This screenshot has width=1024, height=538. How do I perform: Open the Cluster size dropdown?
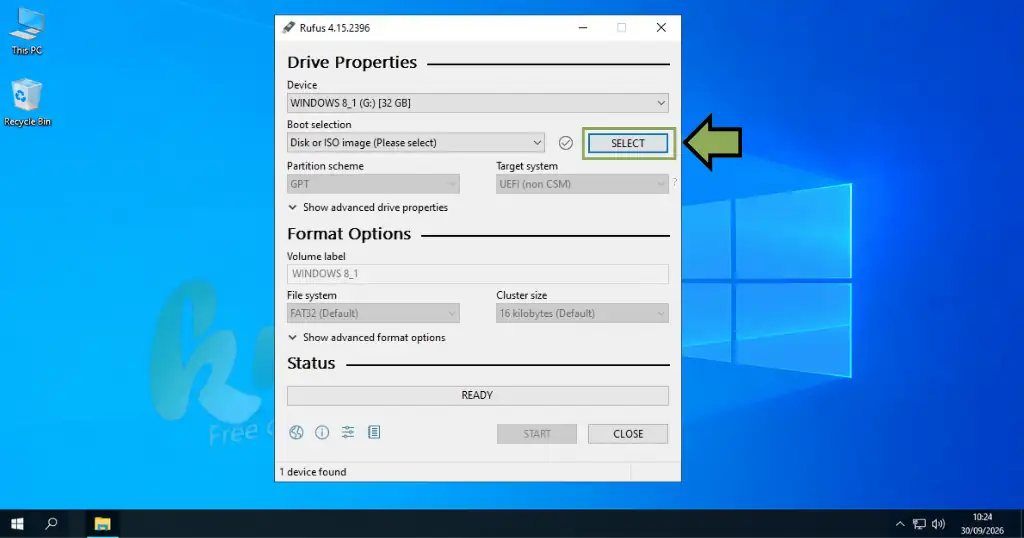coord(582,313)
